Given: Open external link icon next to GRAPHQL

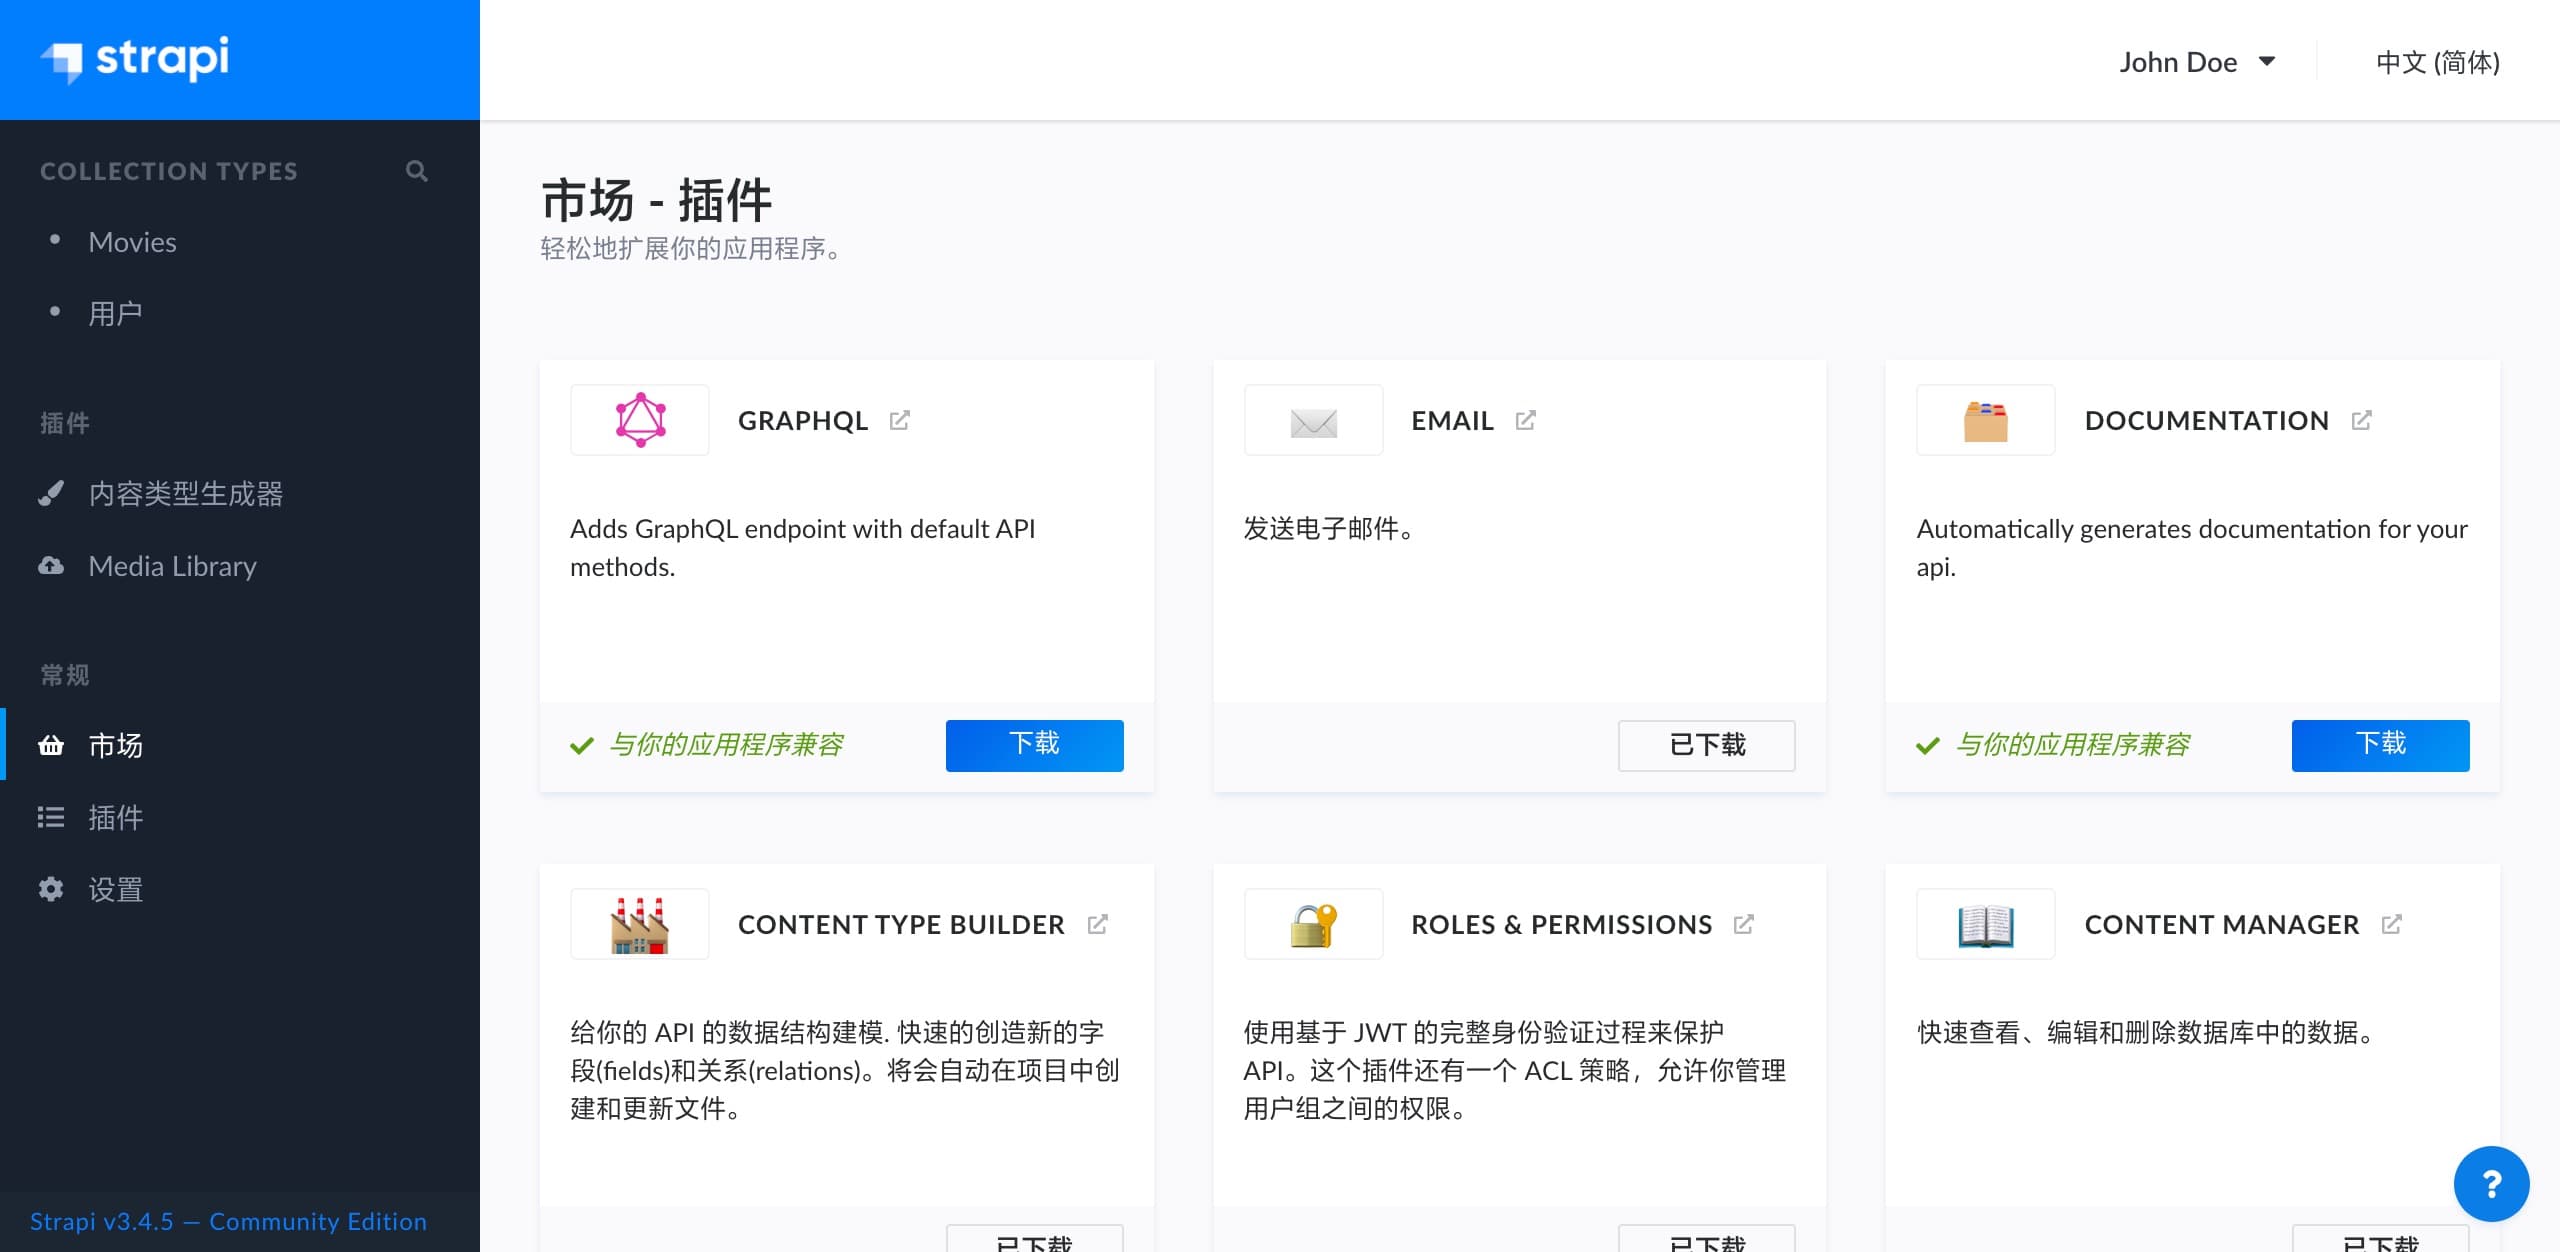Looking at the screenshot, I should [x=900, y=420].
